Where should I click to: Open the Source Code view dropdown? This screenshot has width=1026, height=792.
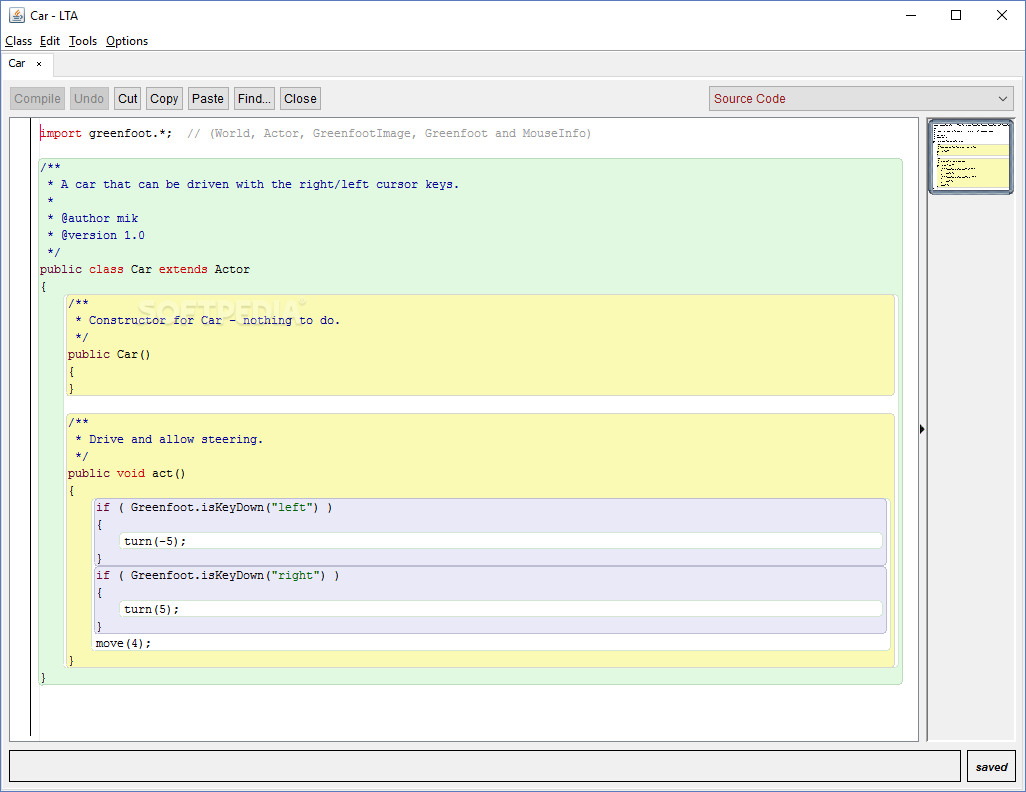861,99
